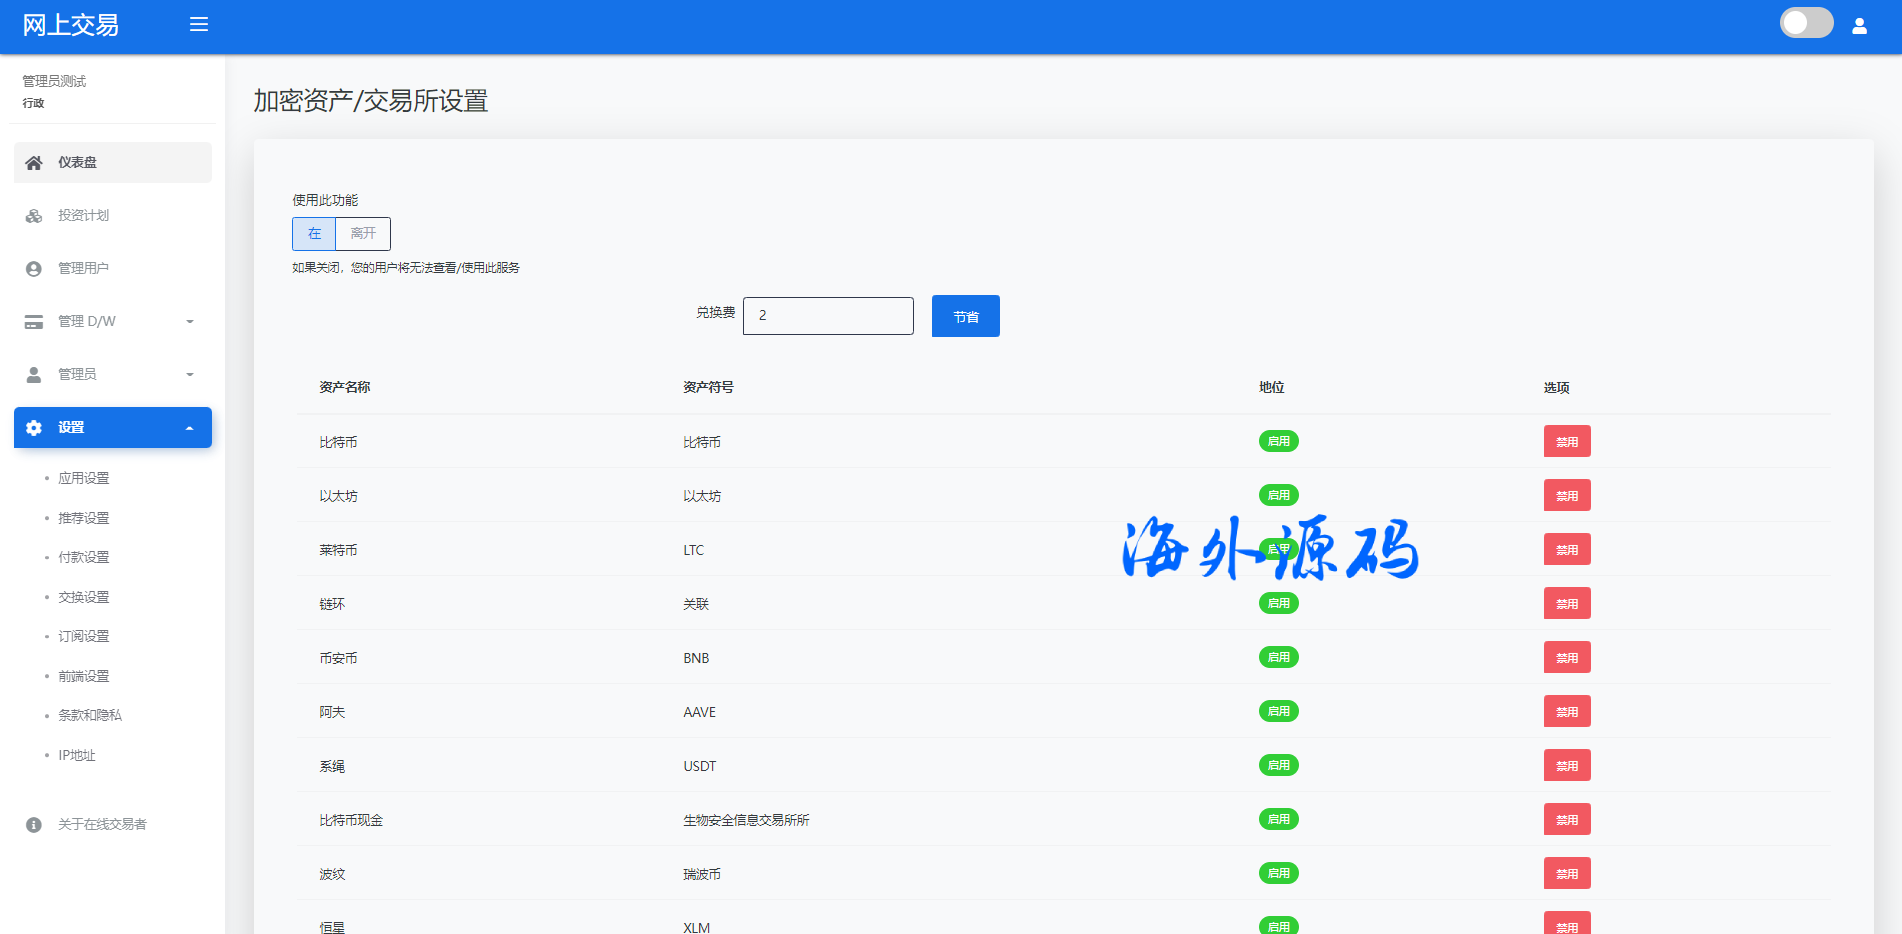Select the 离开 option to turn off feature
Image resolution: width=1902 pixels, height=934 pixels.
click(x=363, y=234)
